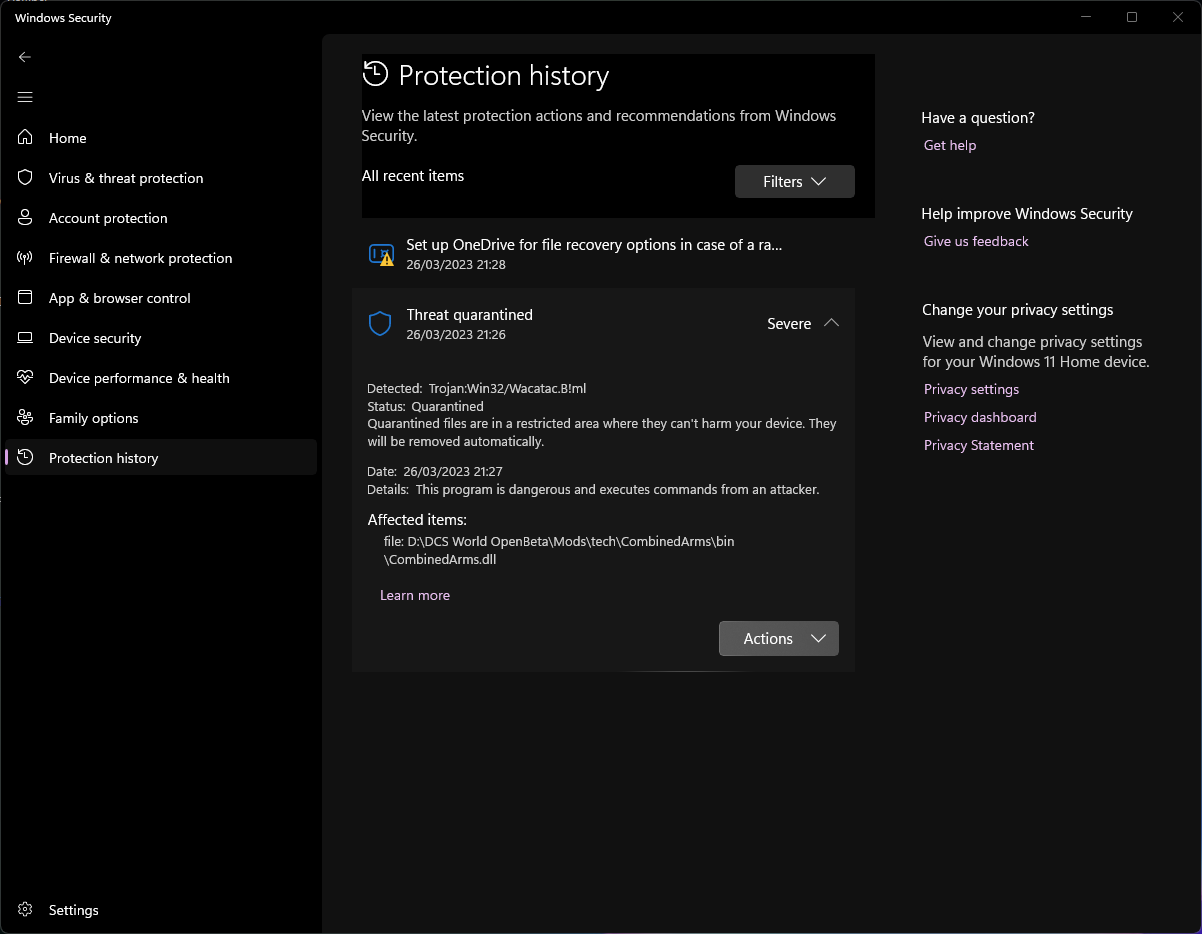Click the Account protection person icon
This screenshot has width=1202, height=934.
(x=26, y=218)
